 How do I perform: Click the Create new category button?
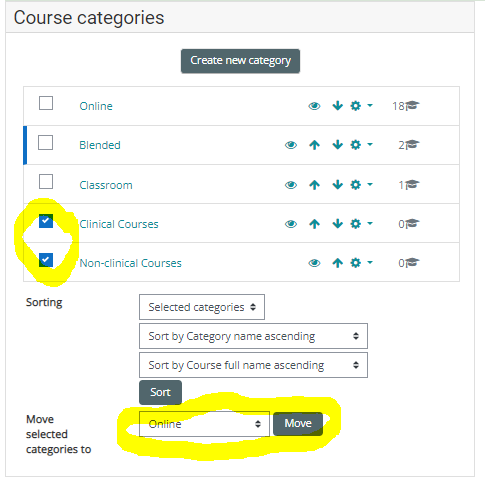240,61
